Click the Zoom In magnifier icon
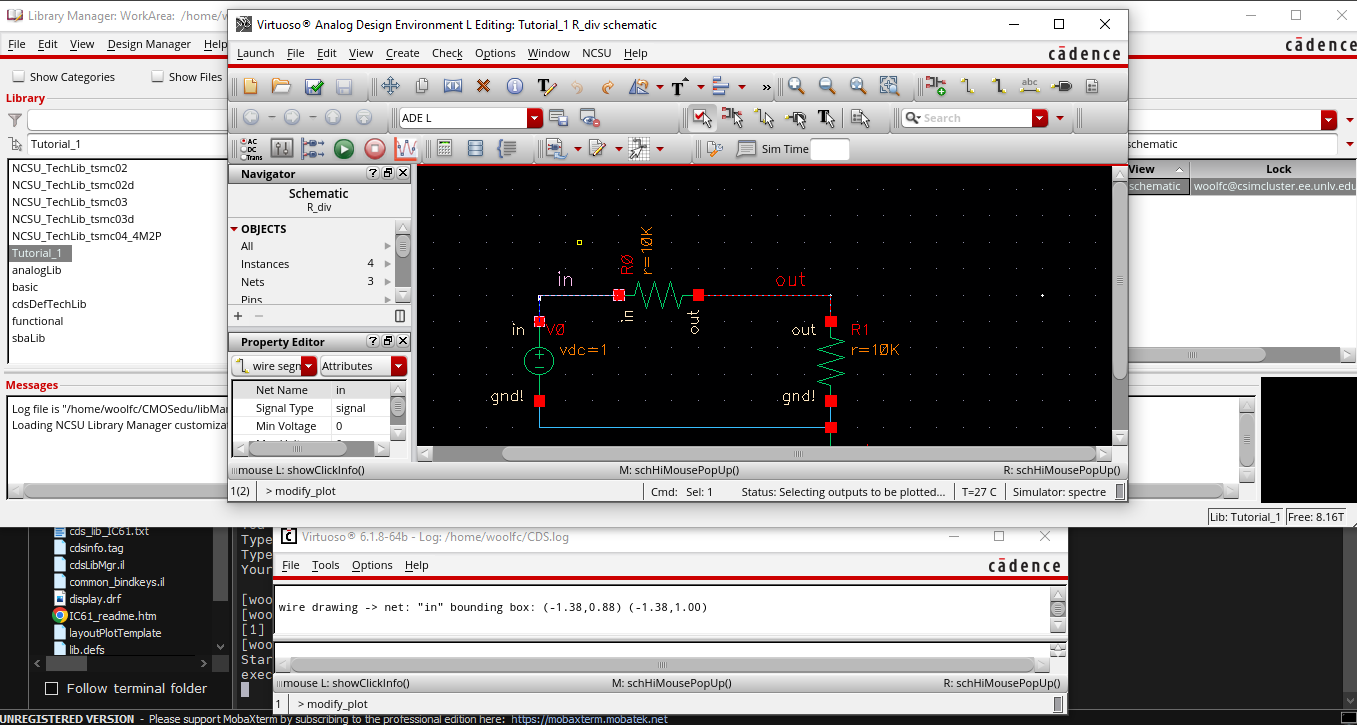This screenshot has width=1357, height=725. coord(796,87)
